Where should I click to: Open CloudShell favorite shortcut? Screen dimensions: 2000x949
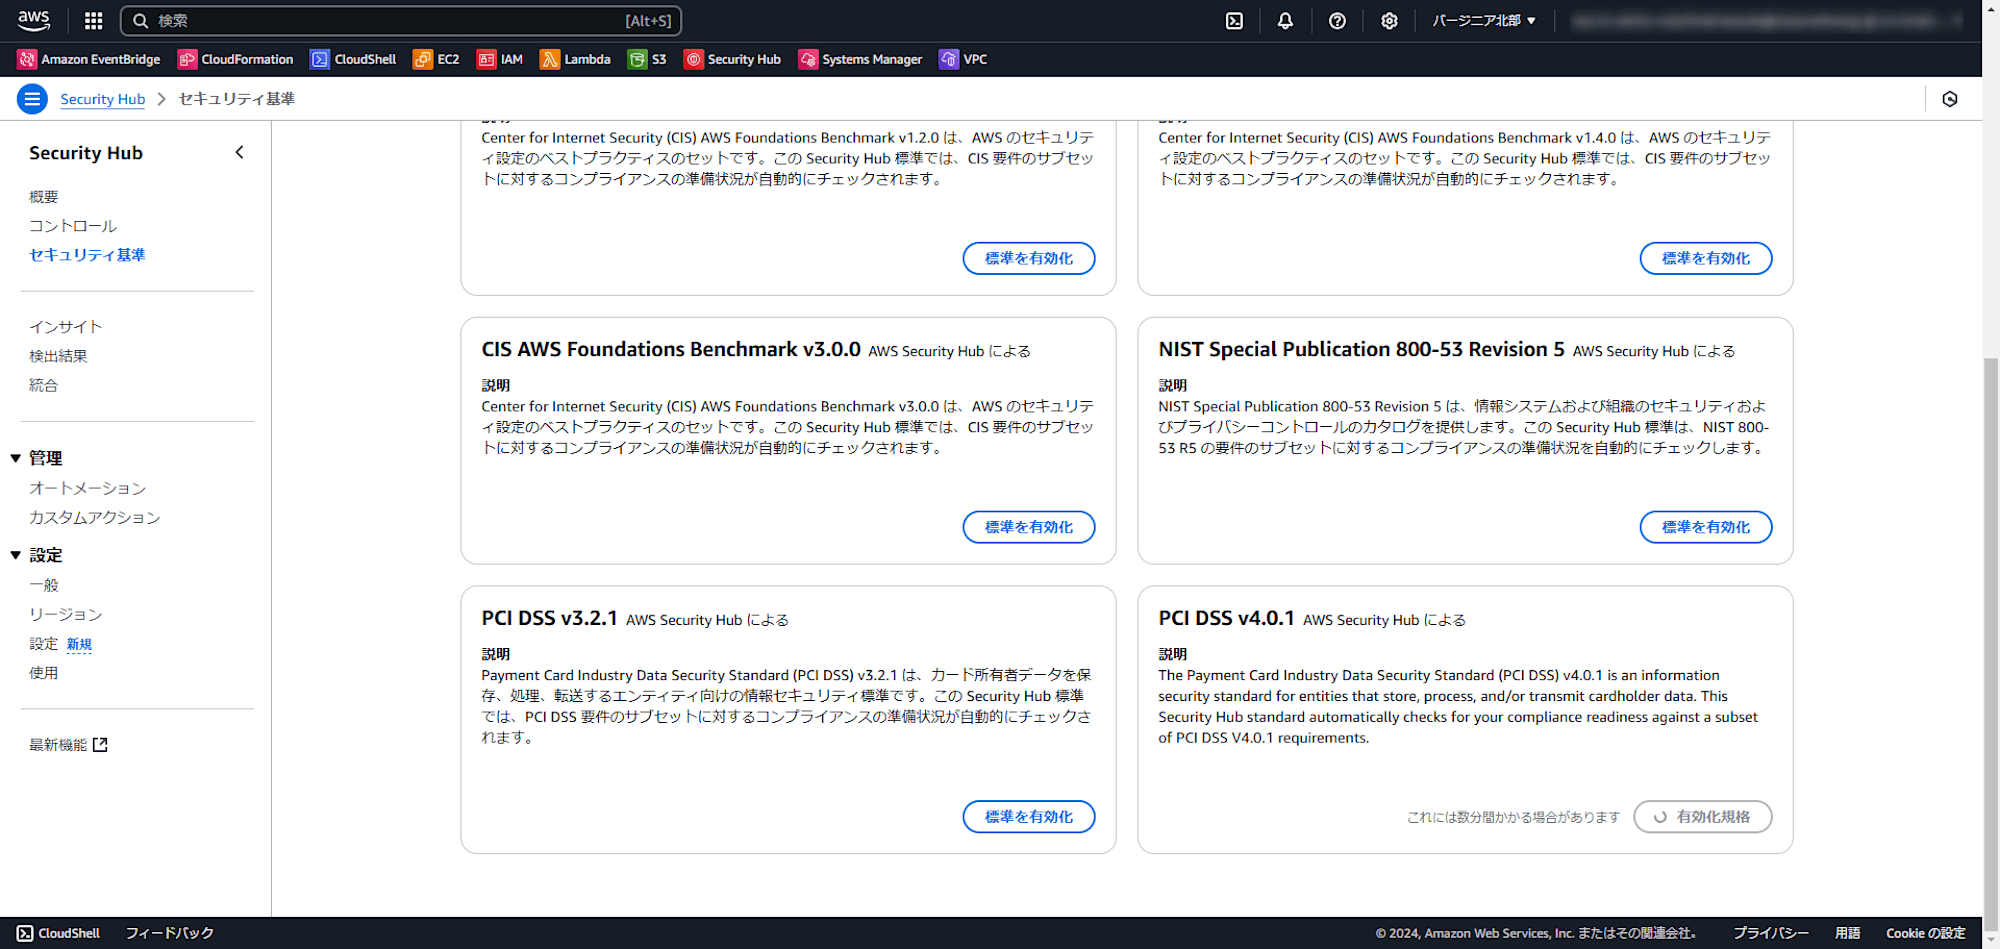[353, 59]
